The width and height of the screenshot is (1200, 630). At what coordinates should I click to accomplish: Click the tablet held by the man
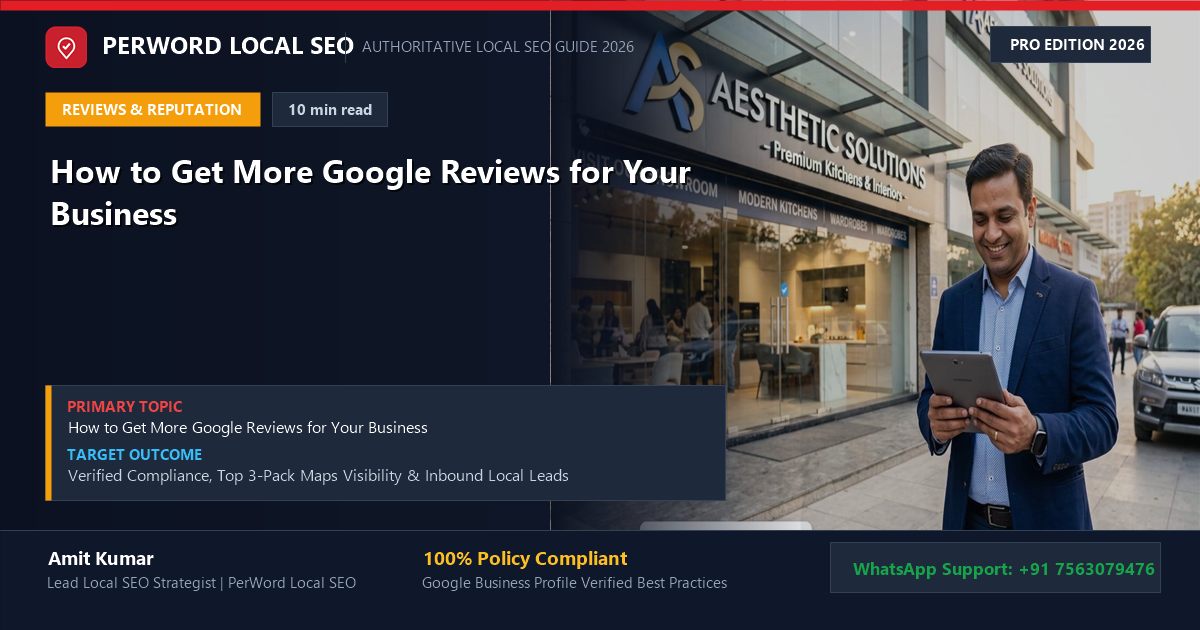pos(962,379)
